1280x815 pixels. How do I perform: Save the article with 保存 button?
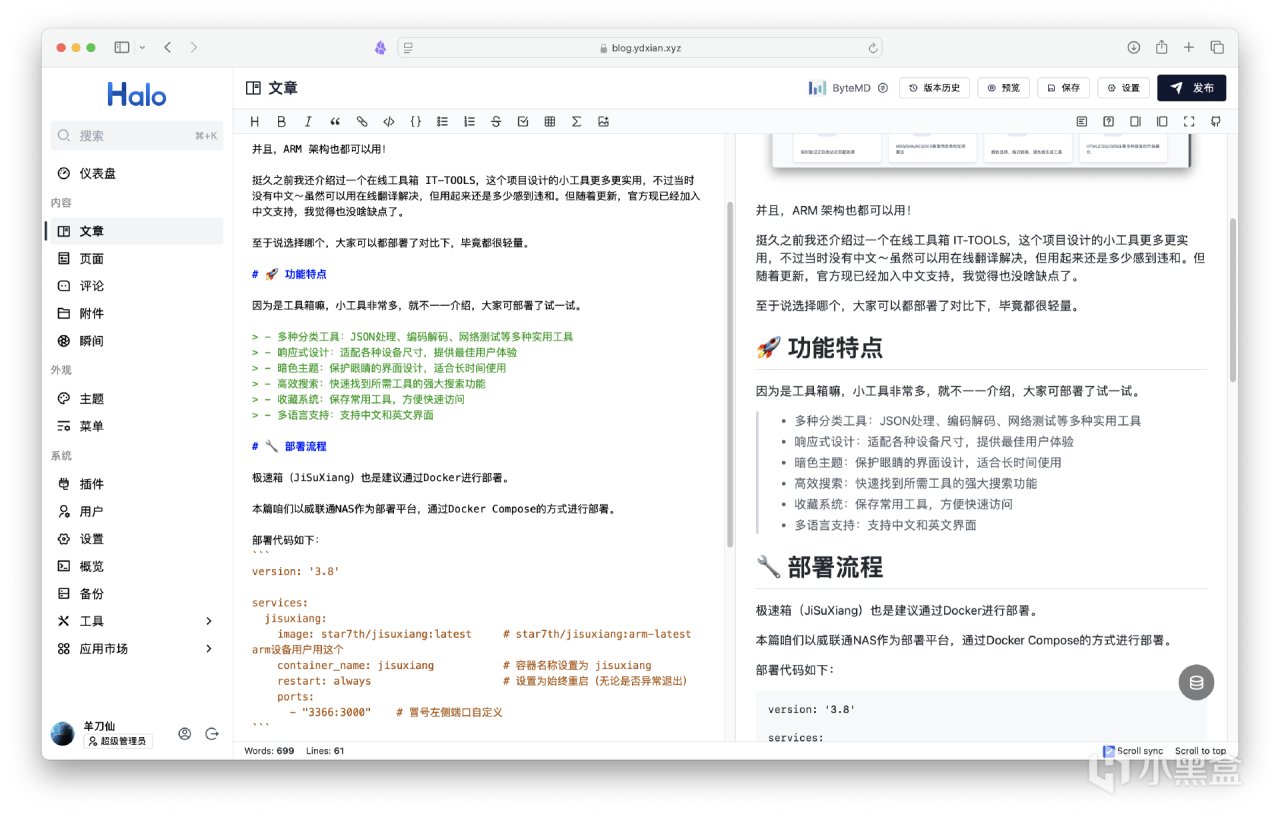click(1063, 88)
